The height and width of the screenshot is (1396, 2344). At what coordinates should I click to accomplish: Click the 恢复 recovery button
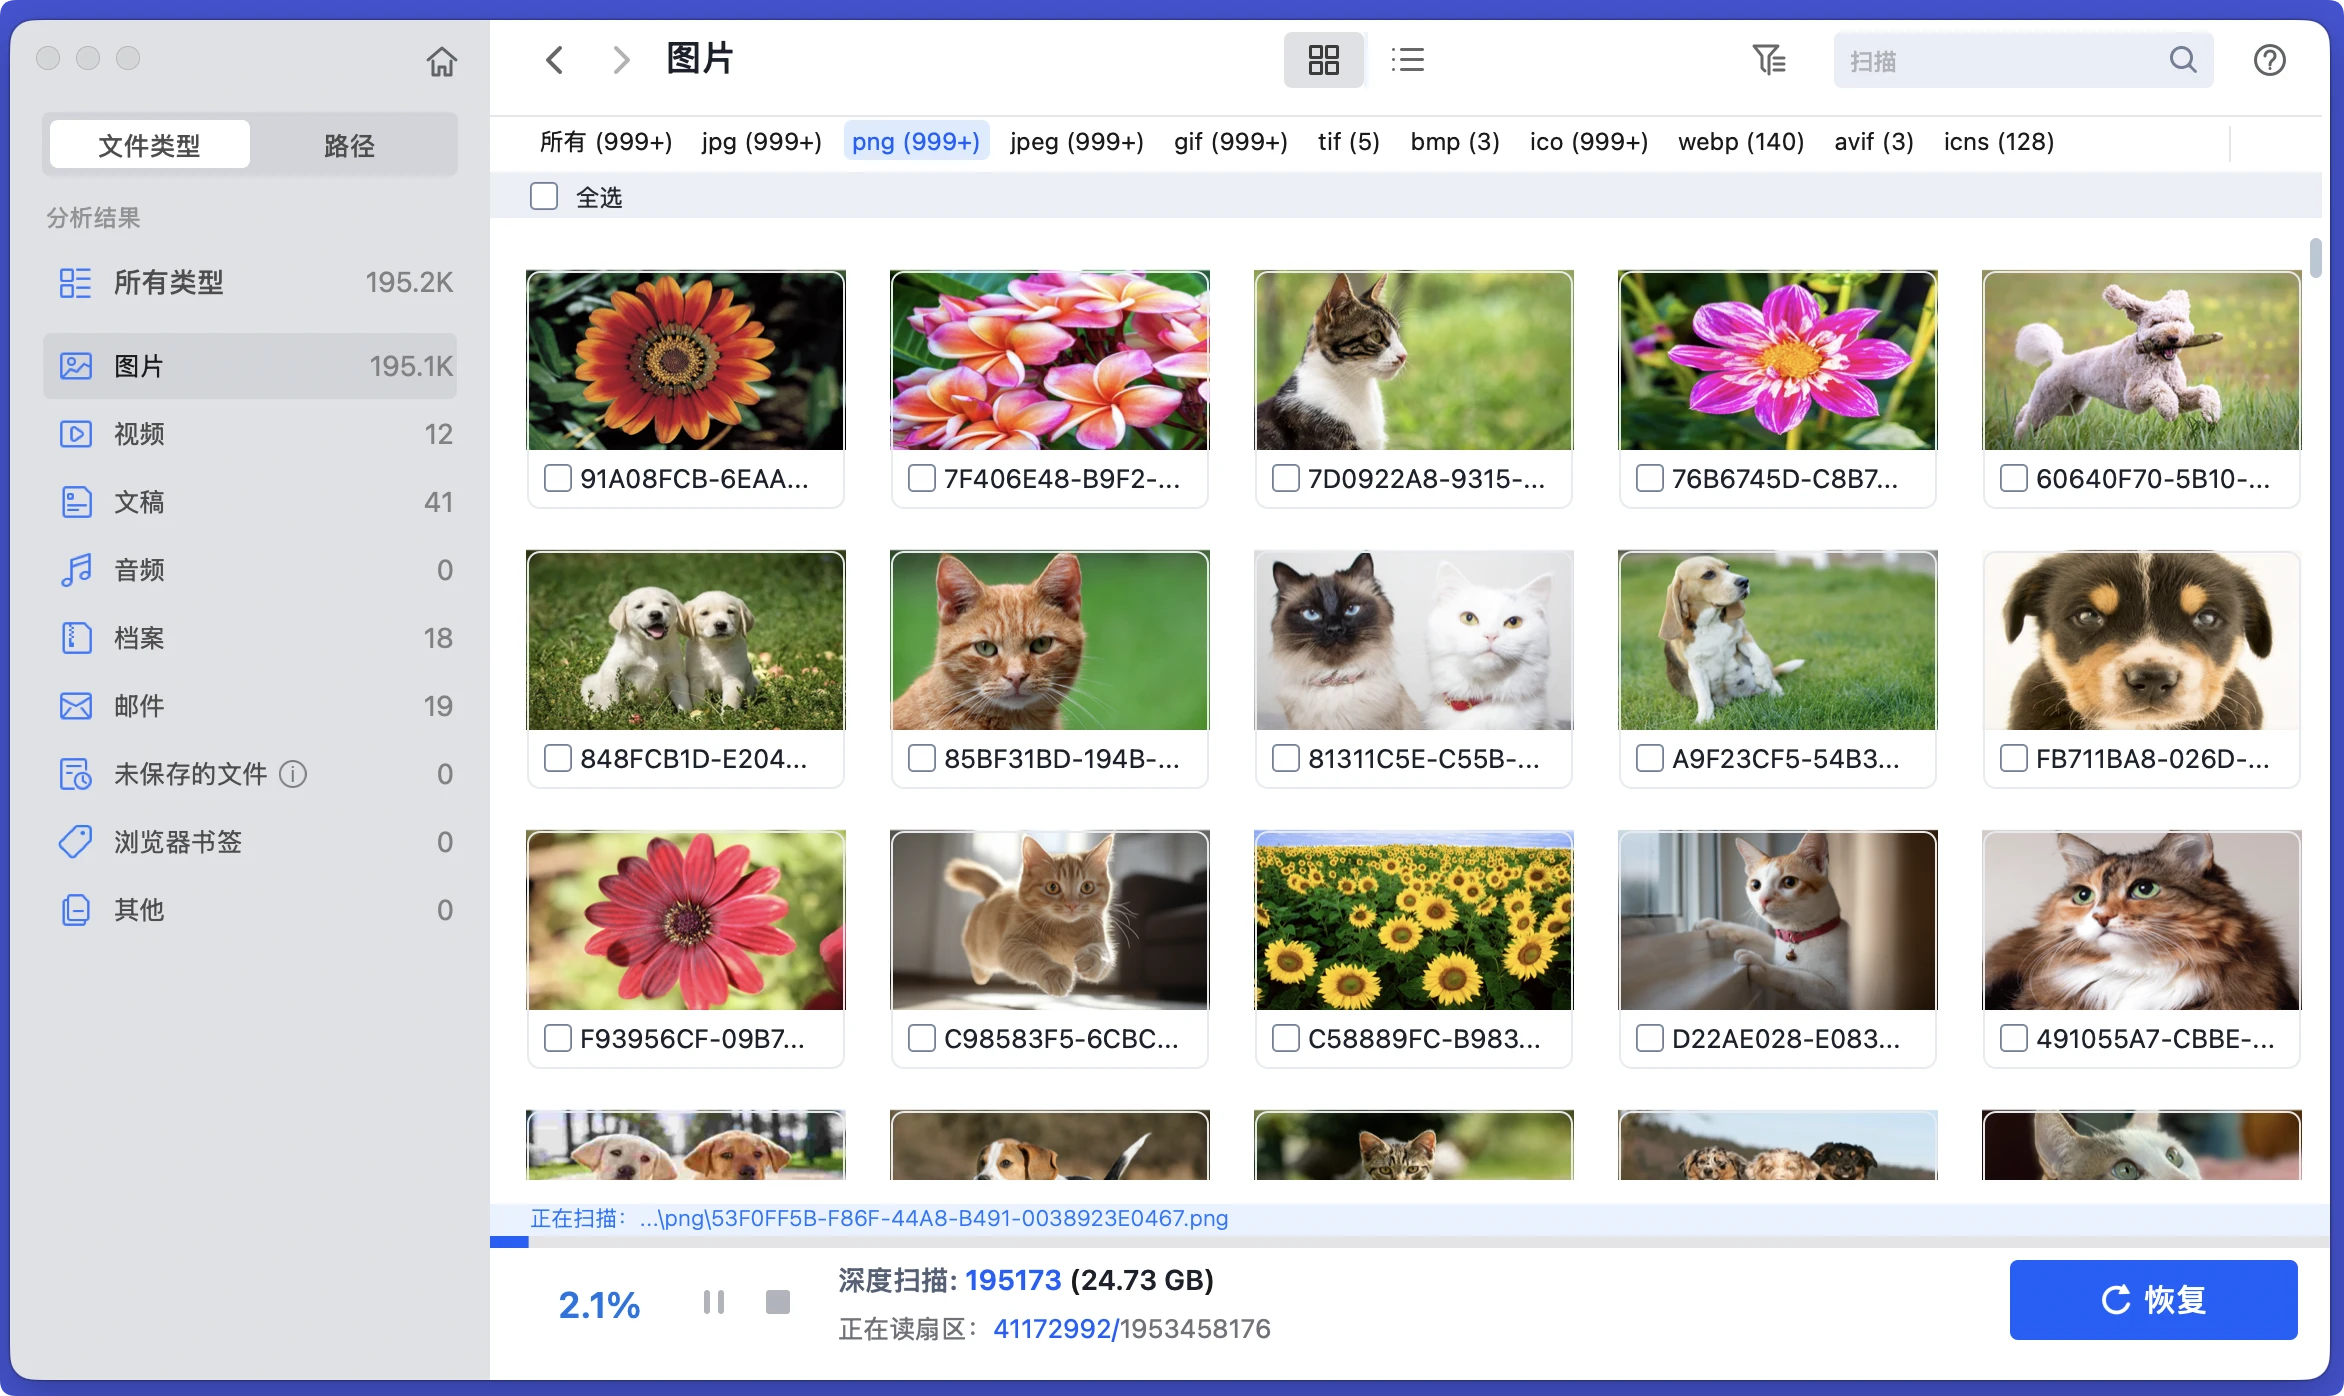(x=2152, y=1299)
